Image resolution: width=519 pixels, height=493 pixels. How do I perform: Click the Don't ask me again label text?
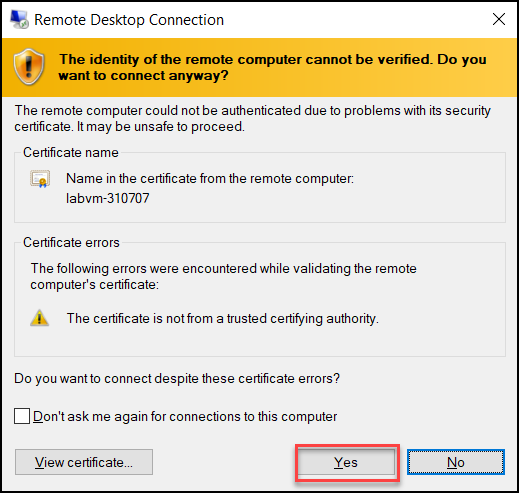coord(185,417)
